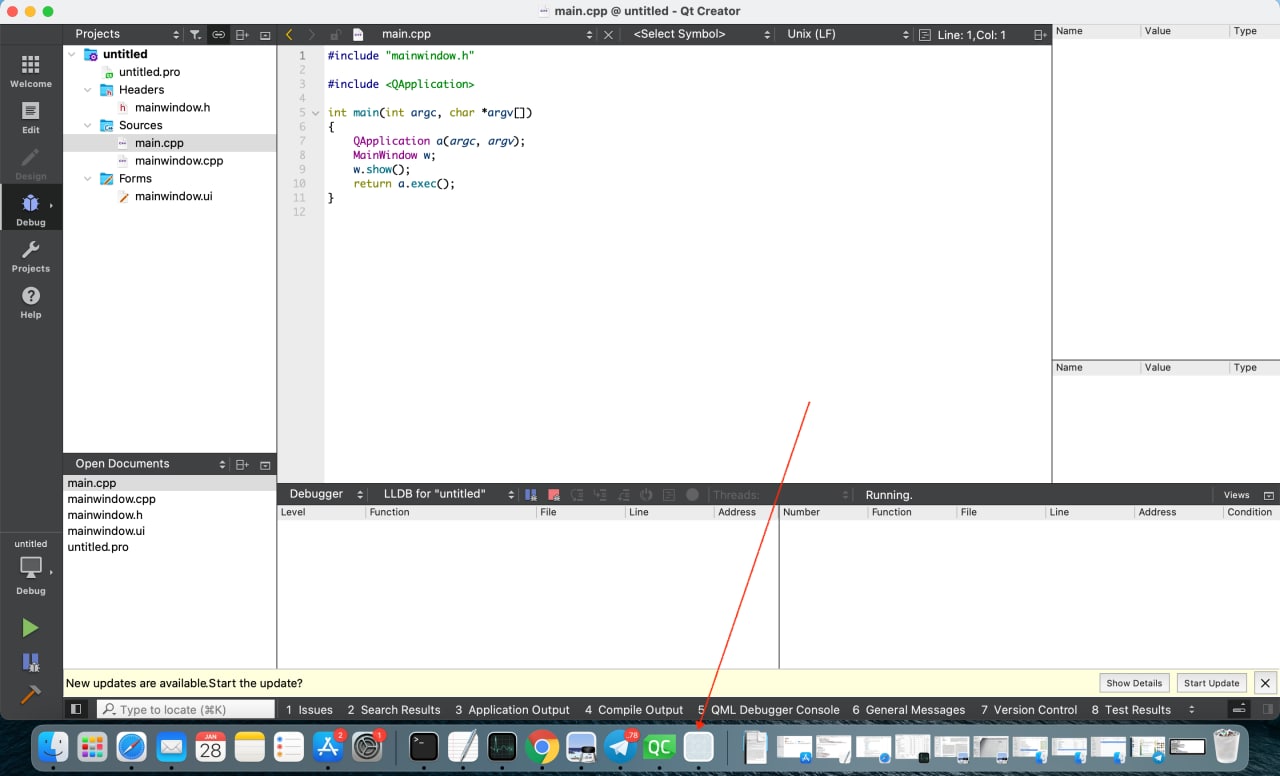The image size is (1280, 776).
Task: Split the Projects sidebar panel
Action: coord(242,34)
